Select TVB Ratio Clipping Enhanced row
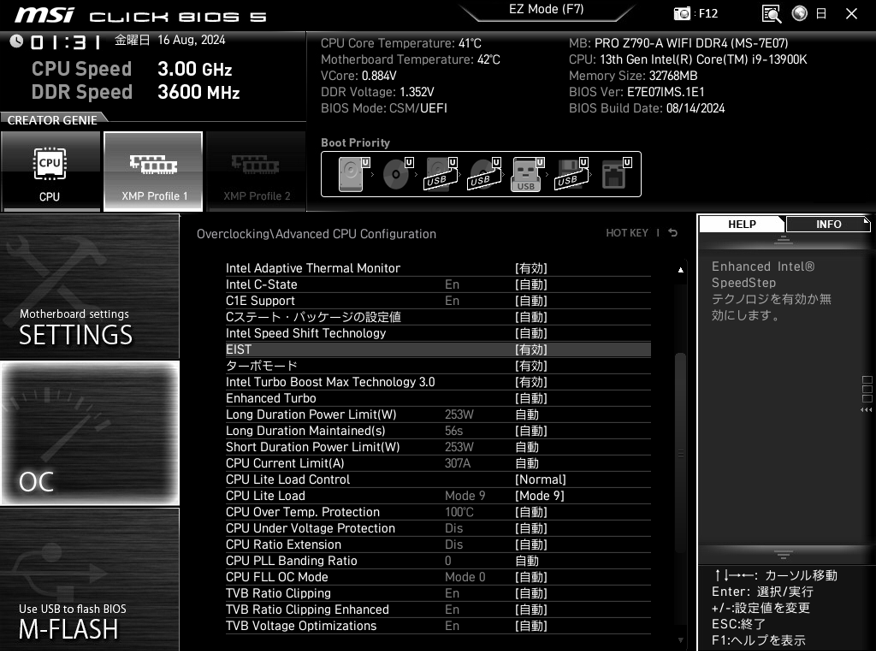The height and width of the screenshot is (651, 876). click(438, 609)
